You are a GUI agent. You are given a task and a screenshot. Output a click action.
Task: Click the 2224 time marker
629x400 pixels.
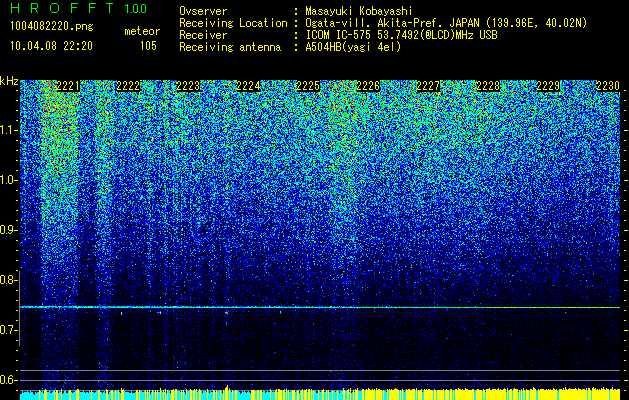click(248, 86)
